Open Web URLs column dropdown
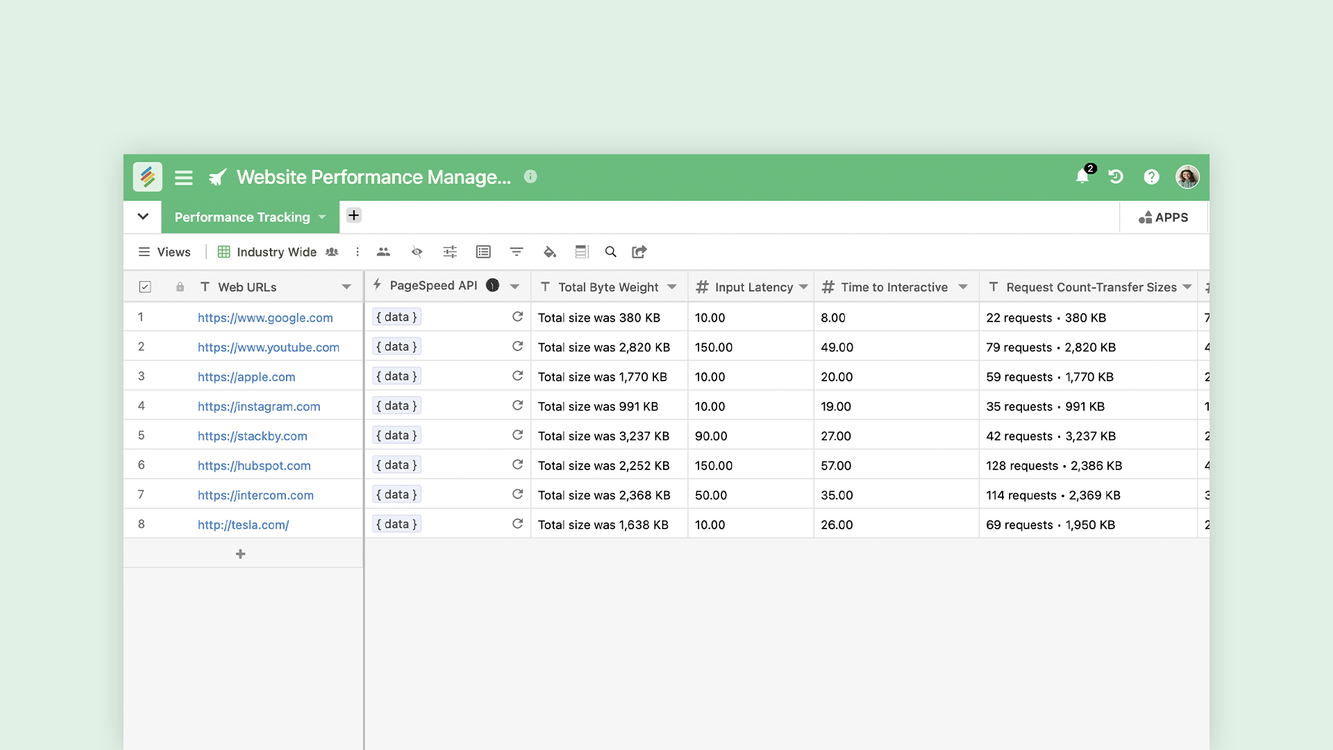The image size is (1333, 750). coord(346,287)
